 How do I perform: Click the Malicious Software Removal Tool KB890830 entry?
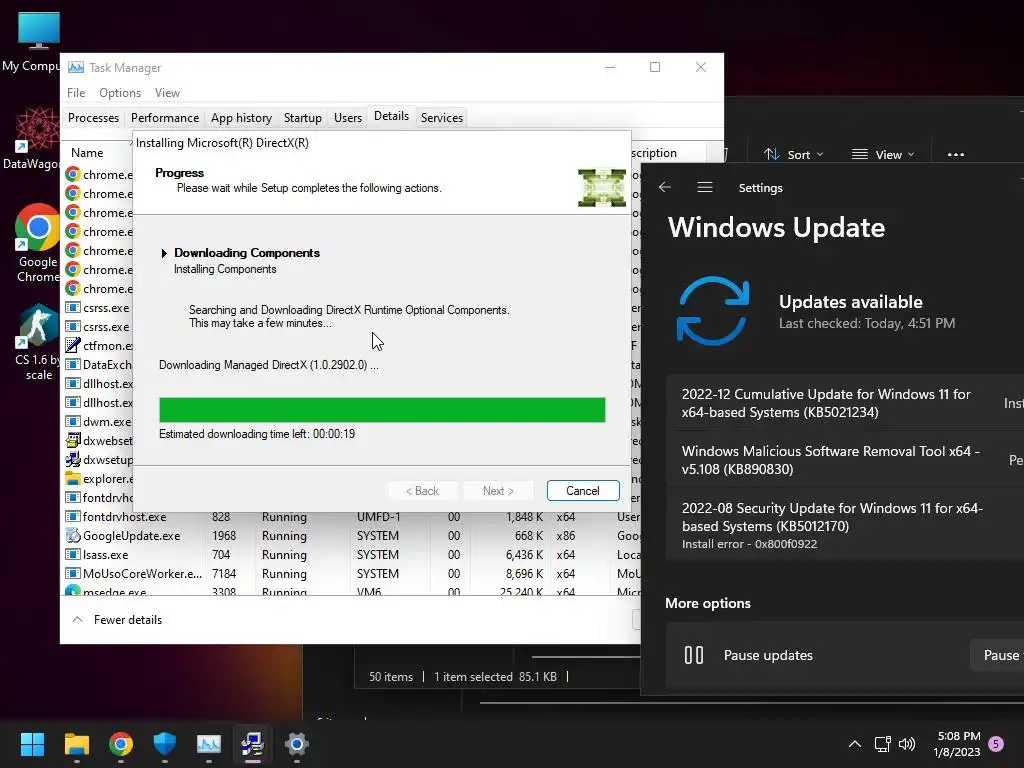(845, 460)
